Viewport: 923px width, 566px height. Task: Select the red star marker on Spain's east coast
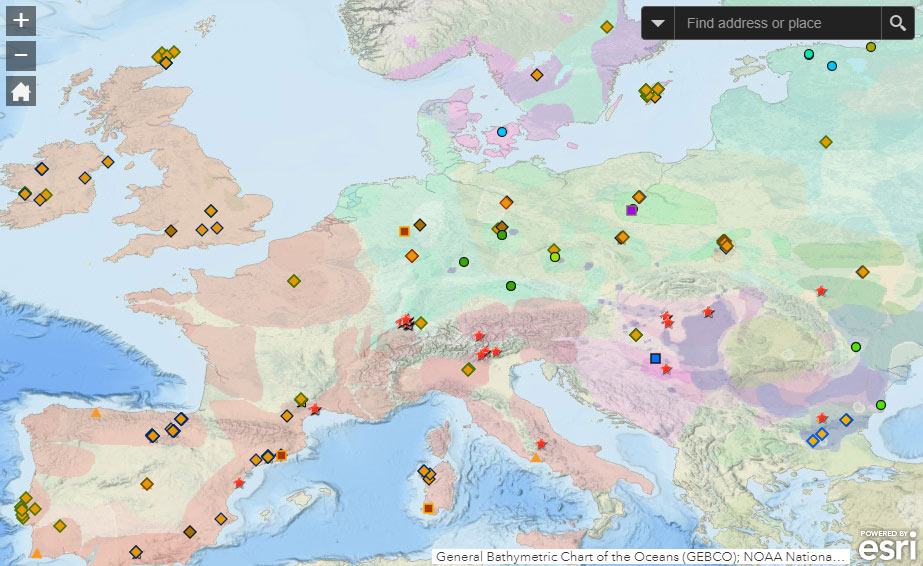pyautogui.click(x=238, y=482)
